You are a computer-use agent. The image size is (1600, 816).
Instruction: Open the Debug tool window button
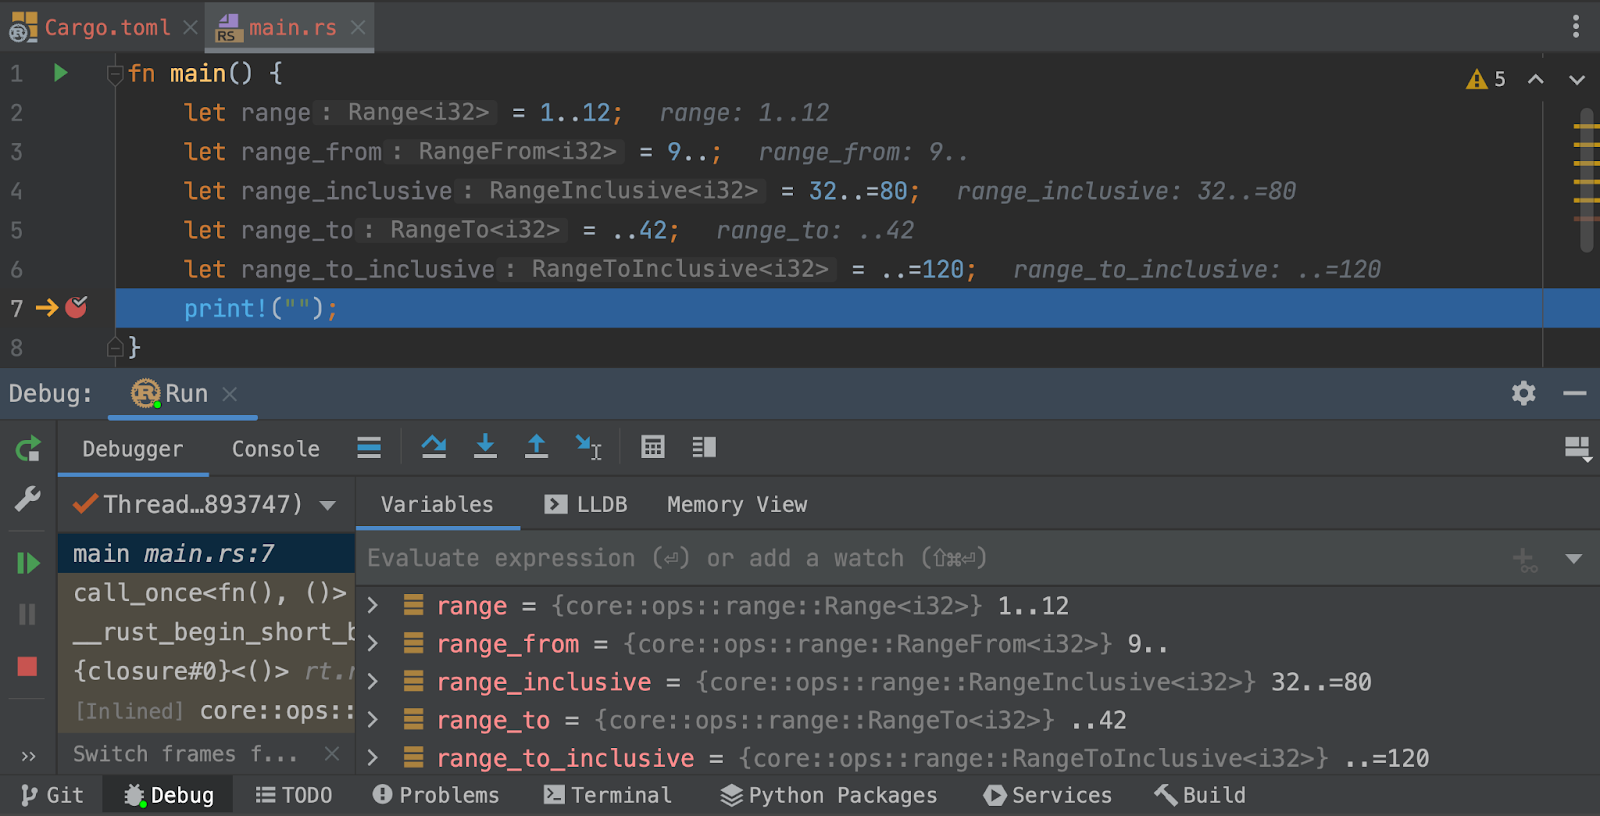pyautogui.click(x=168, y=795)
